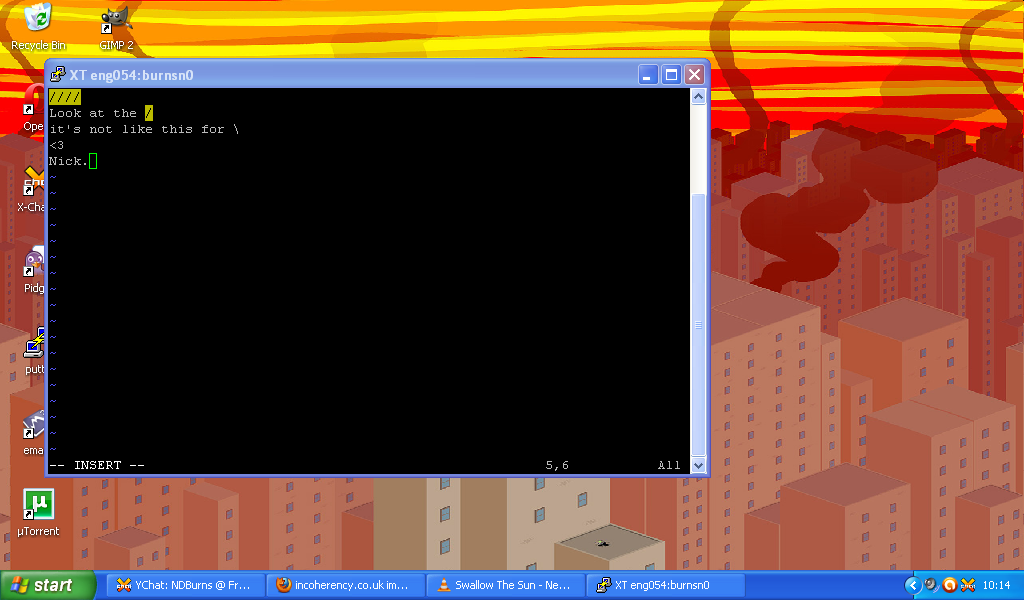
Task: Open the µTorrent desktop shortcut
Action: point(38,505)
